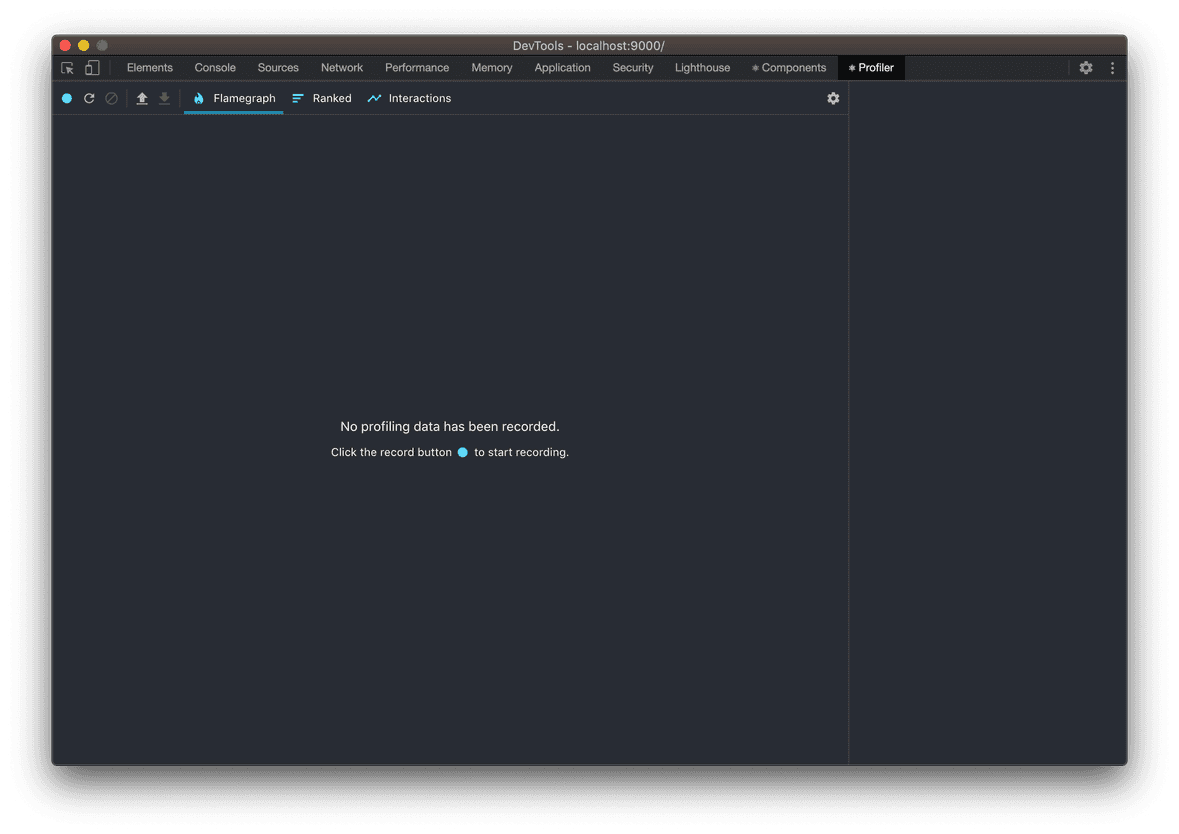
Task: Open DevTools settings with the gear icon
Action: [x=1086, y=67]
